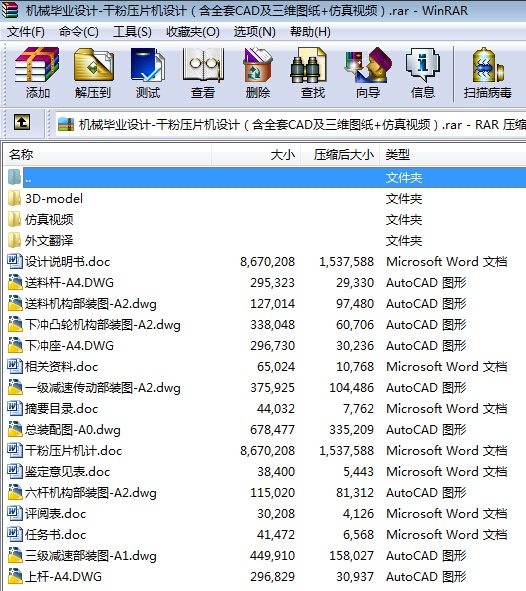Sort by 压缩后大小 column header

pos(340,155)
